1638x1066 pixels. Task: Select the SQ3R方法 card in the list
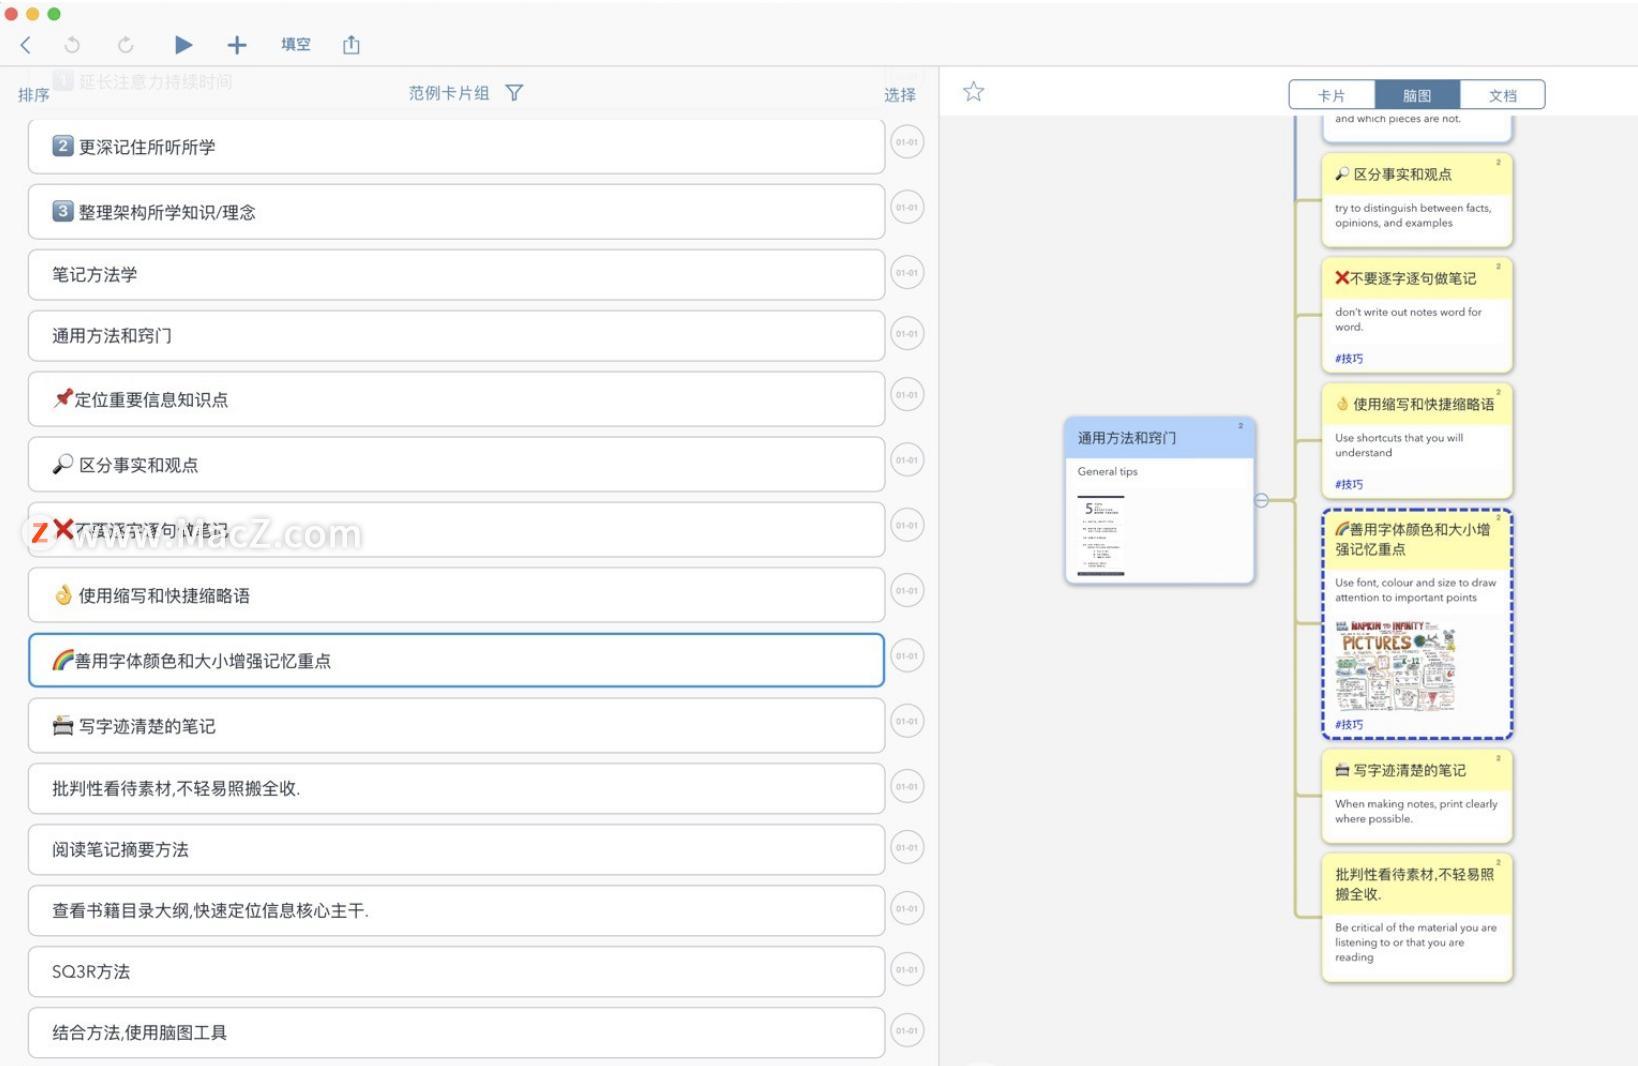[x=456, y=971]
